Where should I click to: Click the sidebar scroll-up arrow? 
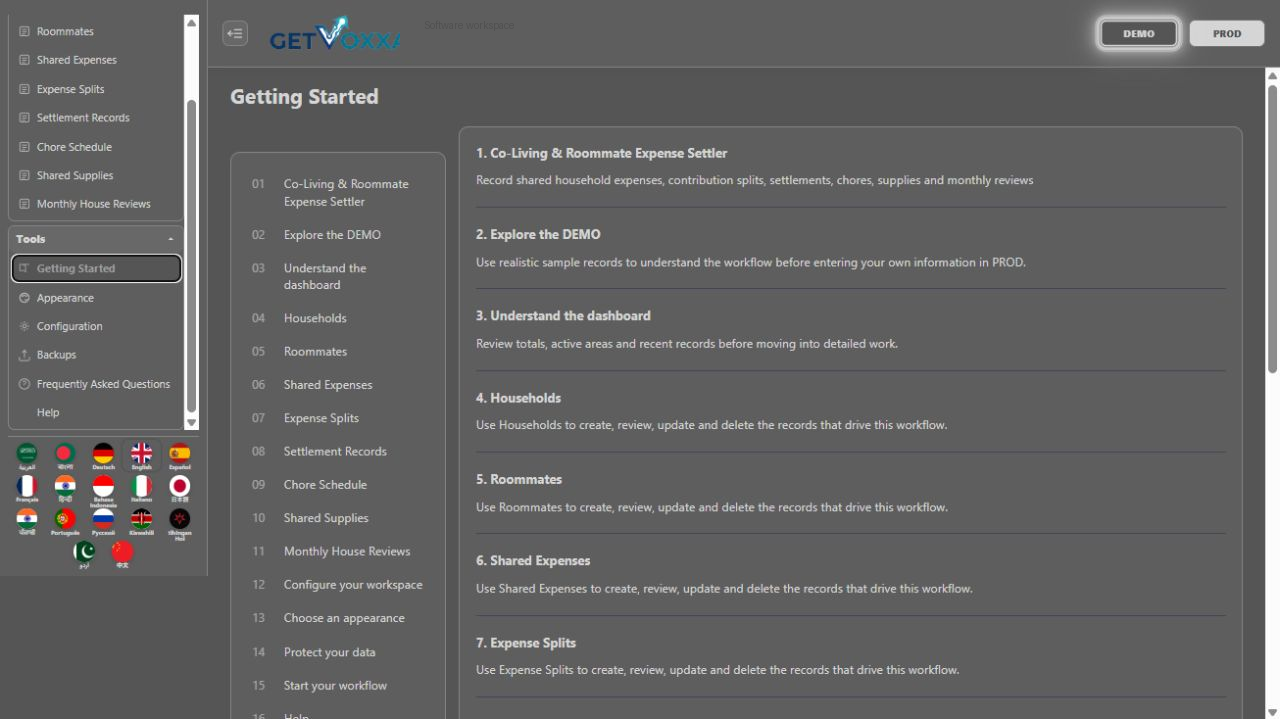[x=192, y=21]
